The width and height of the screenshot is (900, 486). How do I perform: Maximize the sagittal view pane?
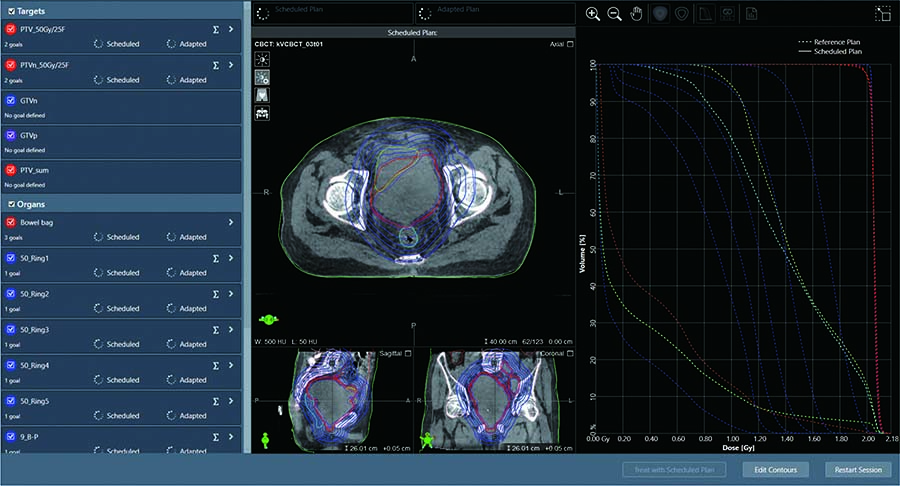[410, 355]
